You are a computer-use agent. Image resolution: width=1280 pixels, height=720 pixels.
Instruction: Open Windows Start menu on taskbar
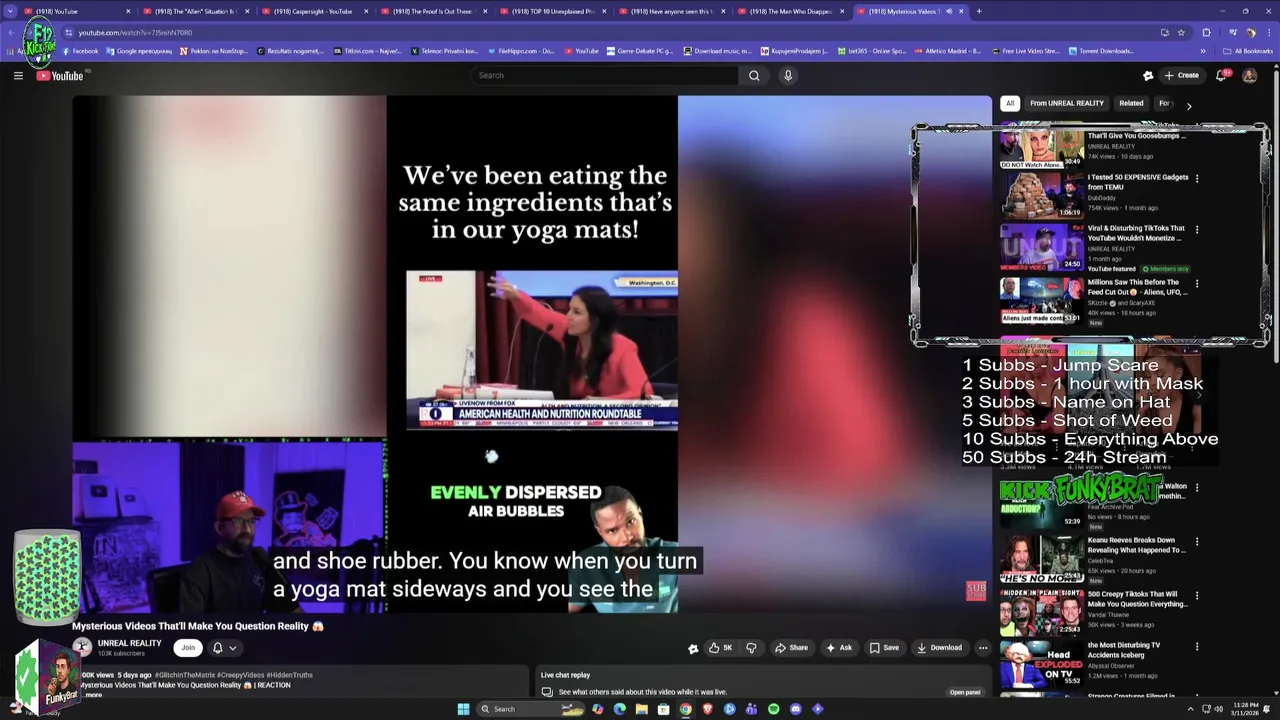(x=463, y=709)
